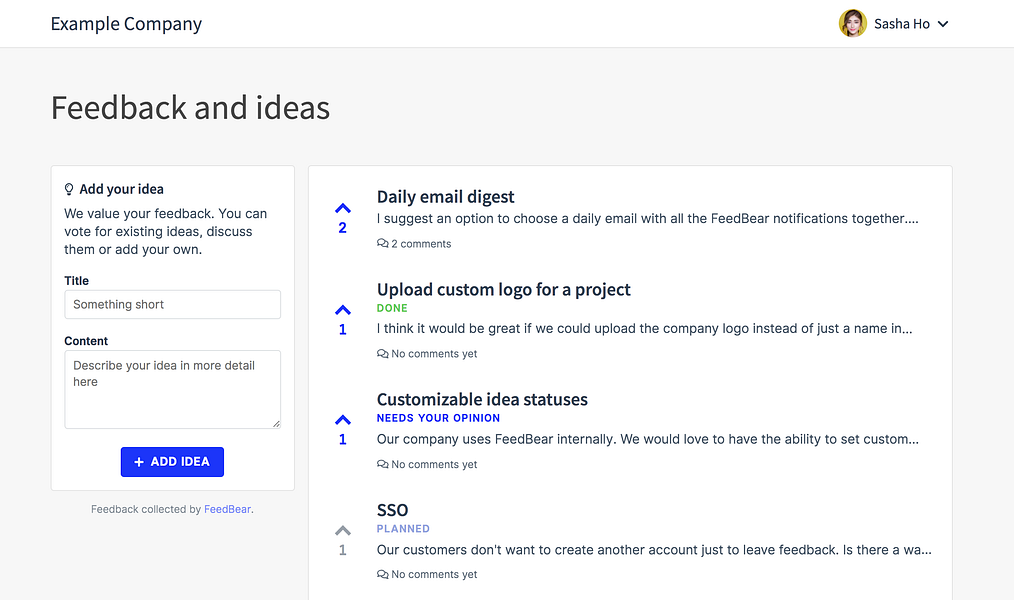Open the Customizable idea statuses title
Image resolution: width=1014 pixels, height=600 pixels.
click(x=482, y=400)
